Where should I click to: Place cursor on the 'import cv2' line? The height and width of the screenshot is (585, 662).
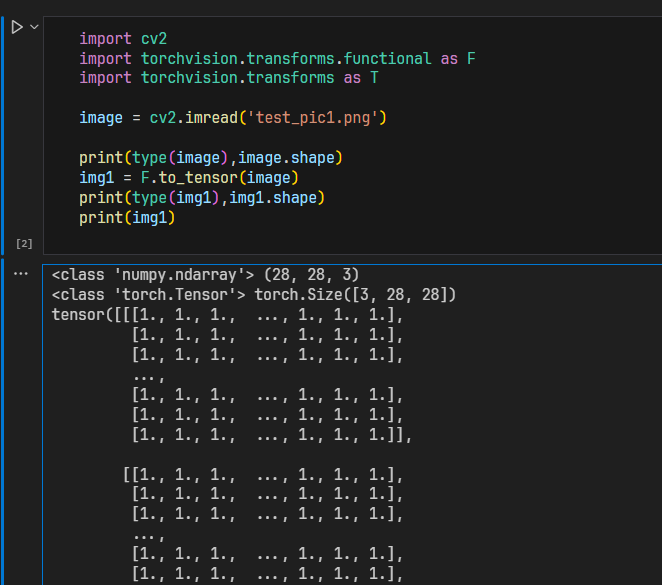[123, 39]
